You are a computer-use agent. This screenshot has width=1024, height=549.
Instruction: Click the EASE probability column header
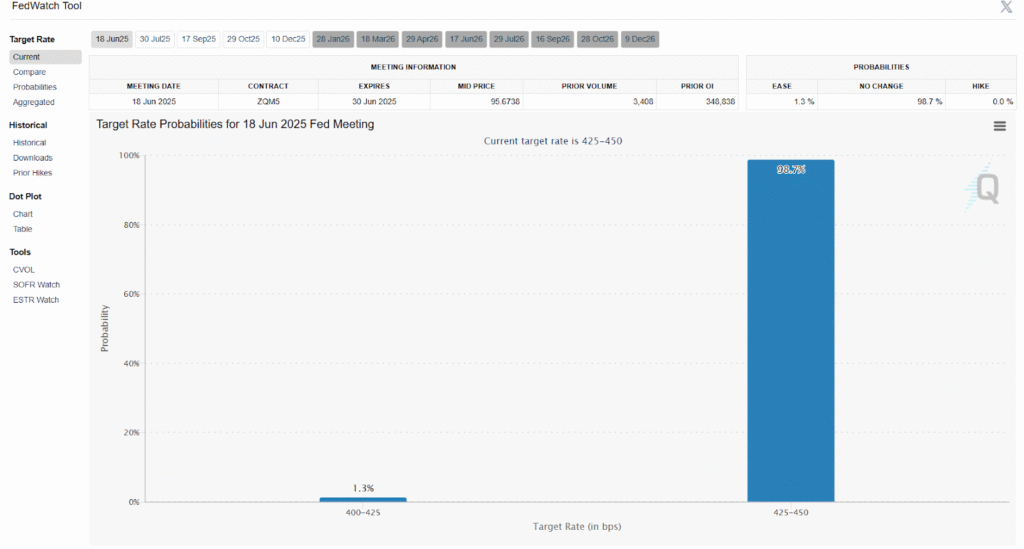pos(782,86)
